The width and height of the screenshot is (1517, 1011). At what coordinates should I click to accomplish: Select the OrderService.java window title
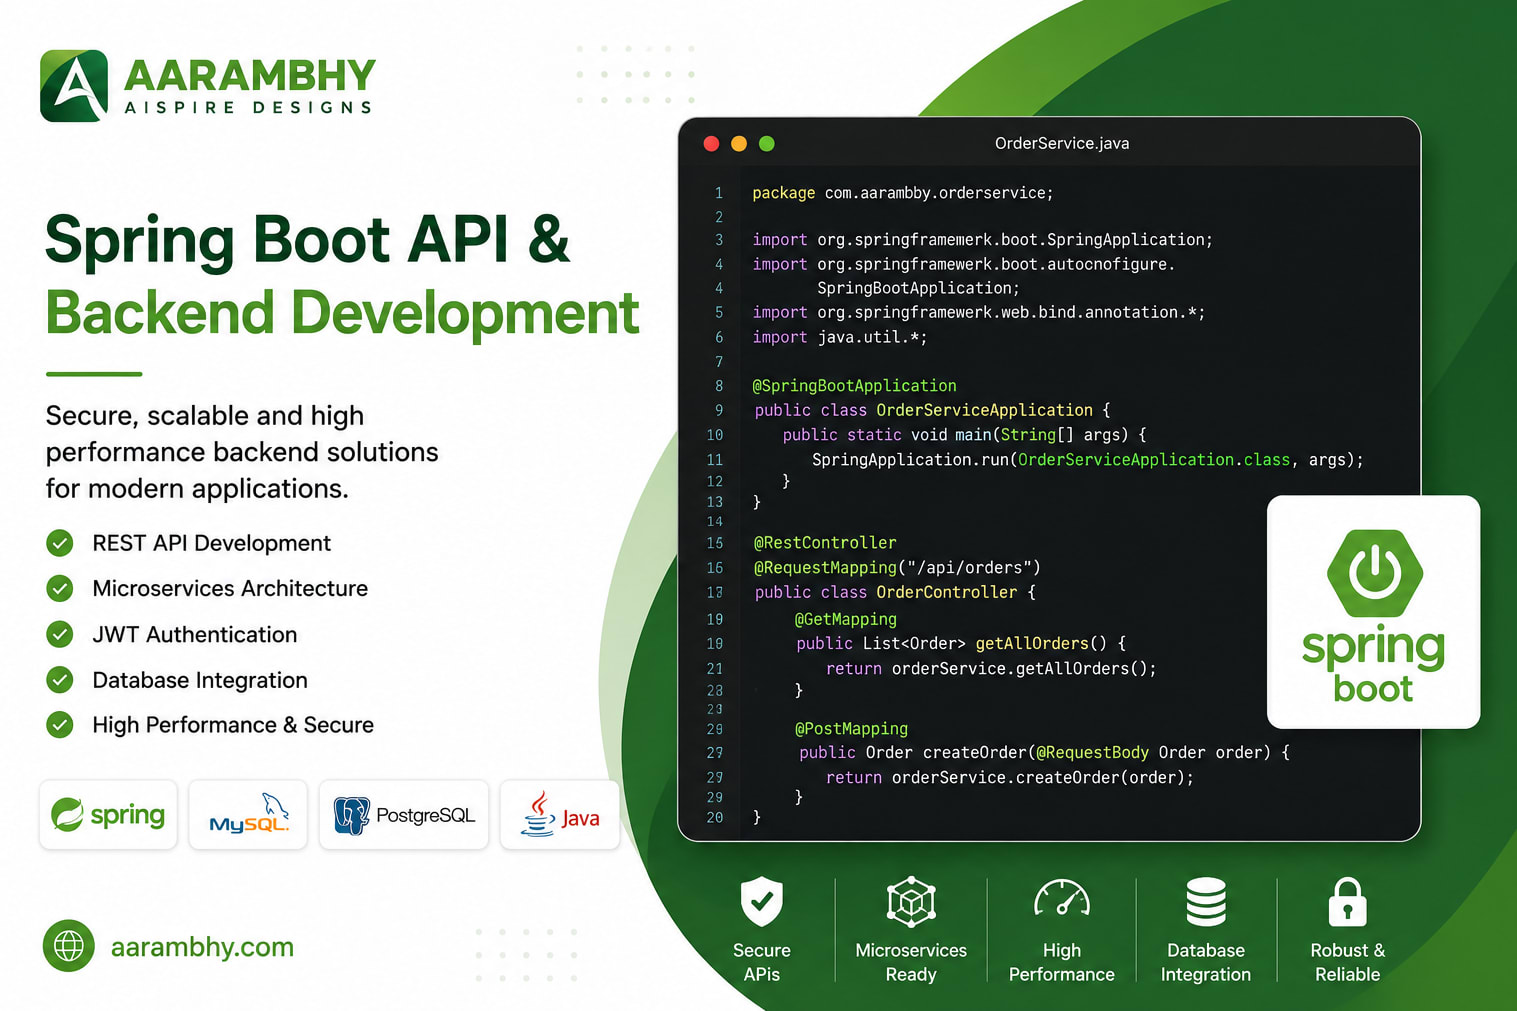pos(1062,143)
